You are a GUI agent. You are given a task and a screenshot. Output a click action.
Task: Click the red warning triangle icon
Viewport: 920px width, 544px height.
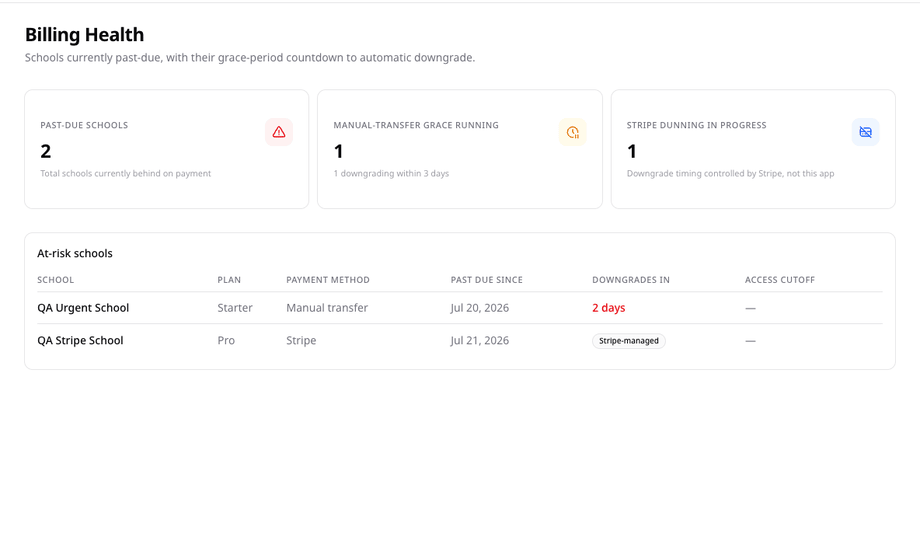[x=279, y=132]
